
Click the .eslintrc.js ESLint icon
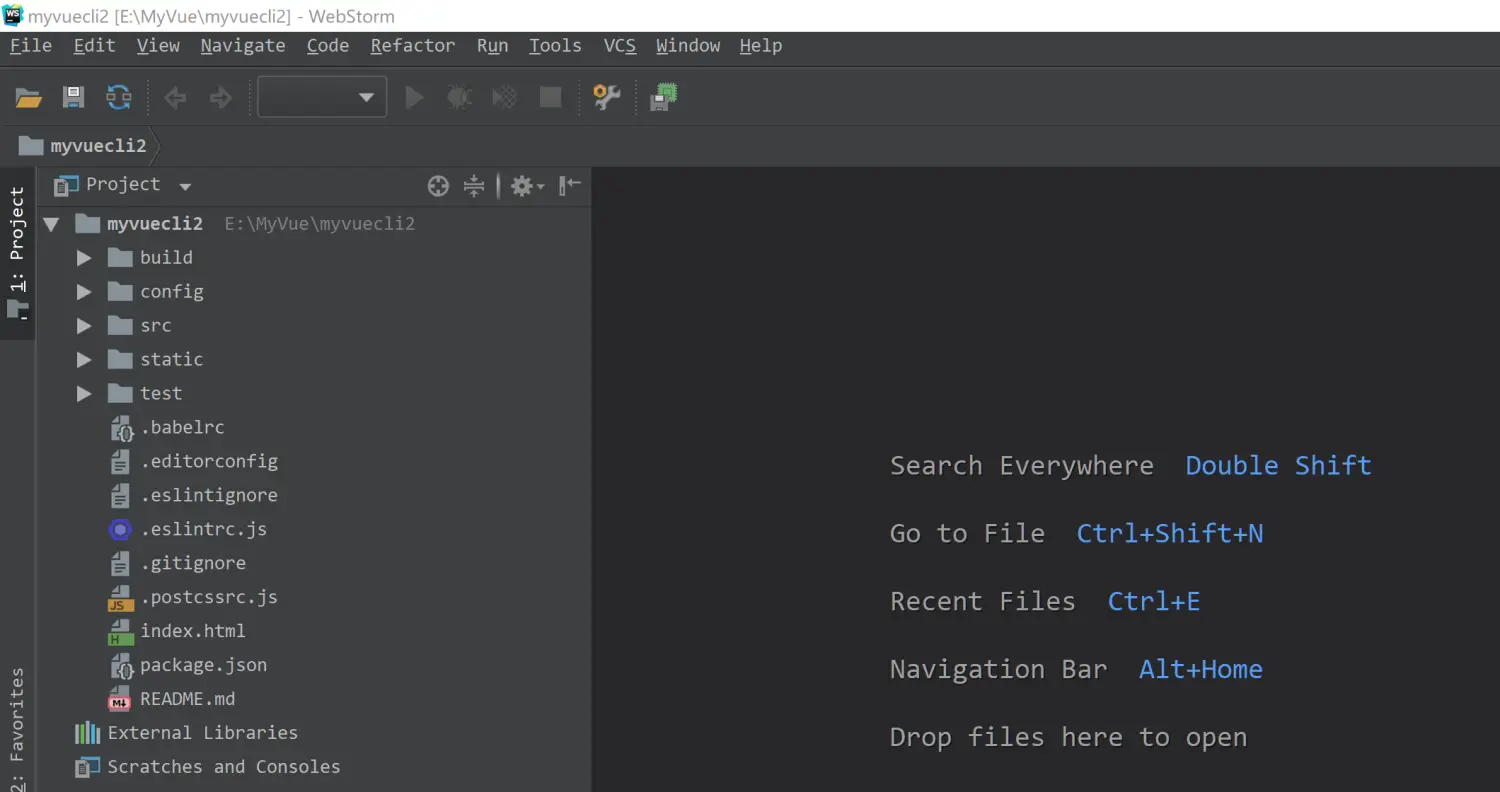click(120, 530)
